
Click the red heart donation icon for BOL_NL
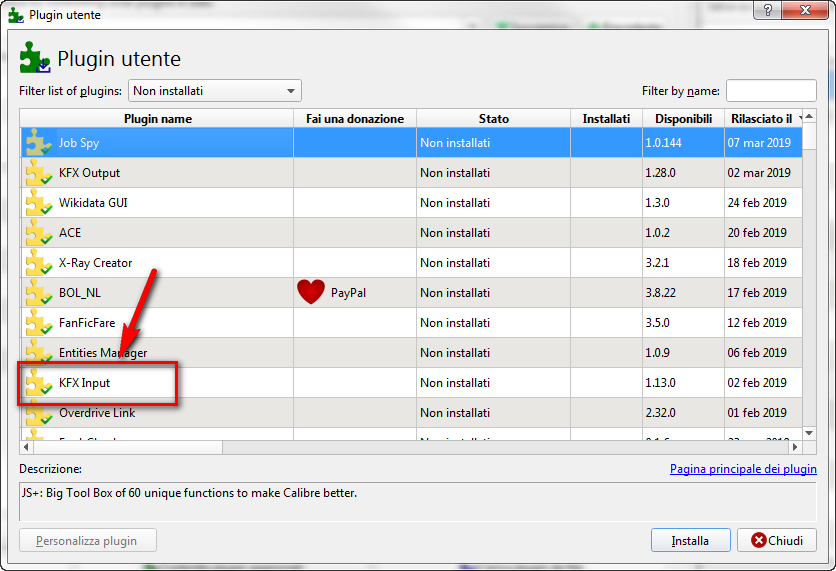(311, 292)
